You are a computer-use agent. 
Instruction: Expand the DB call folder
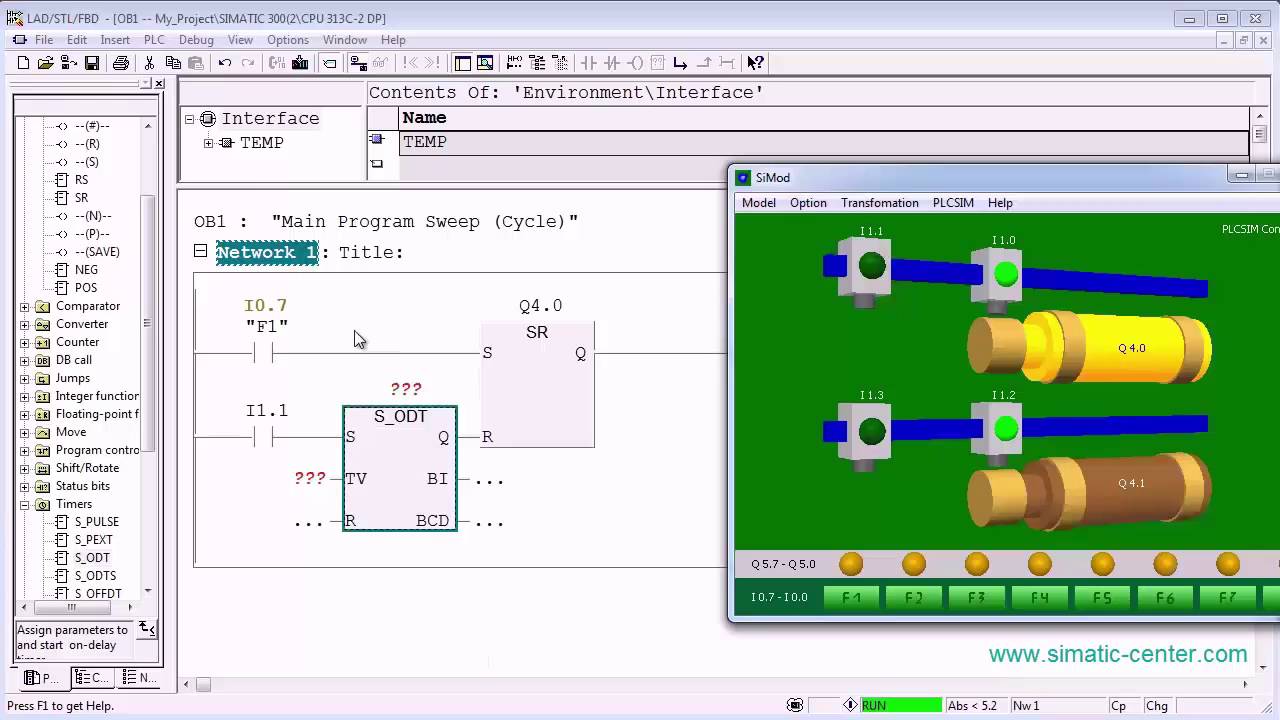25,361
